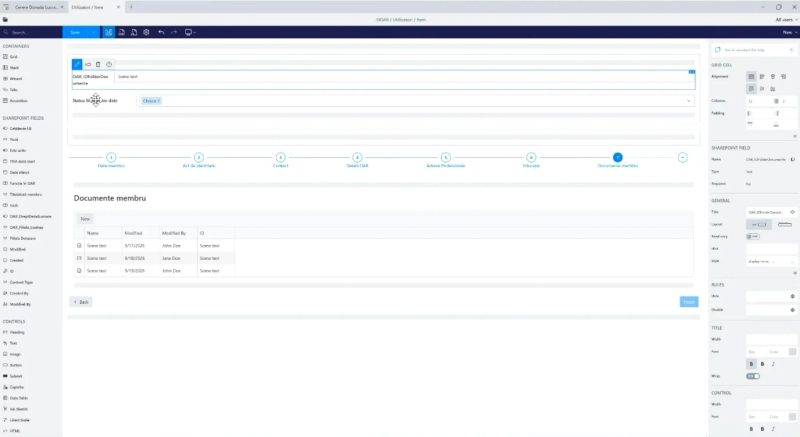The width and height of the screenshot is (800, 437).
Task: Open the Style dropdown in General section
Action: point(771,262)
